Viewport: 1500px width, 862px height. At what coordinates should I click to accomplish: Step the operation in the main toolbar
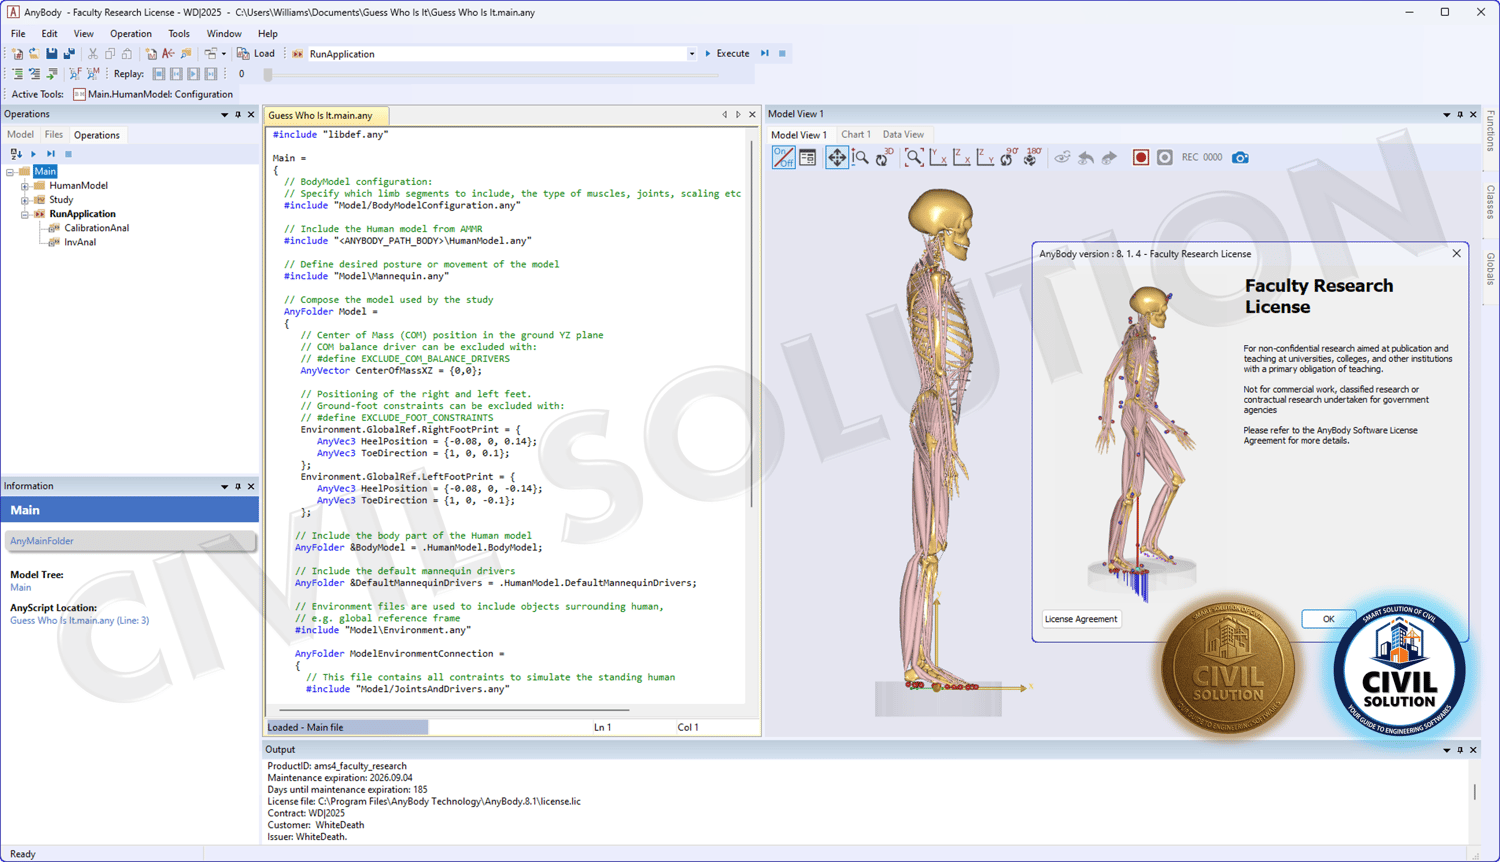[x=765, y=54]
